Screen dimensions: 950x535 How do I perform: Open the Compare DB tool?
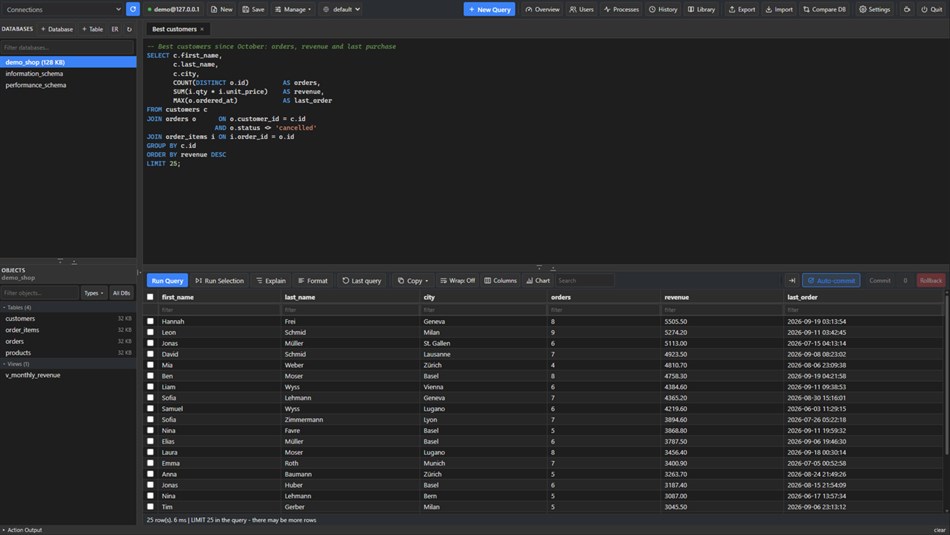[x=824, y=9]
